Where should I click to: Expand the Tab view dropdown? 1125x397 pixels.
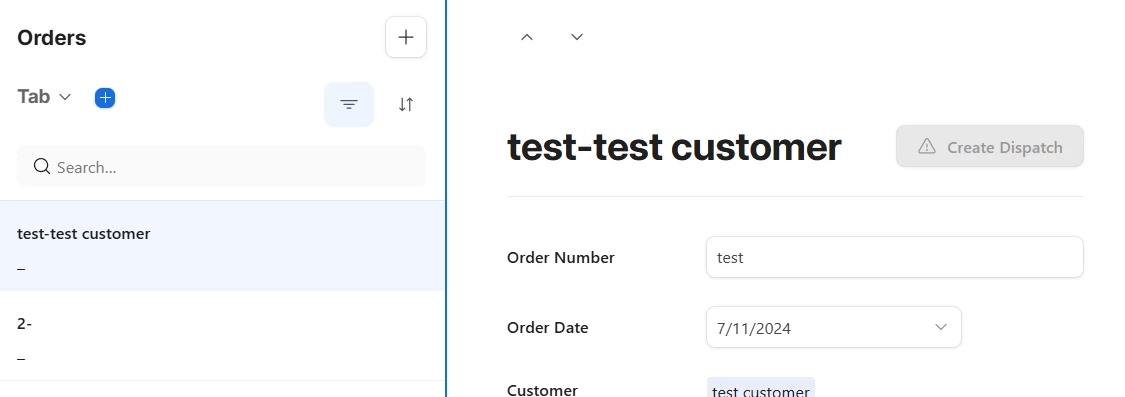coord(44,97)
